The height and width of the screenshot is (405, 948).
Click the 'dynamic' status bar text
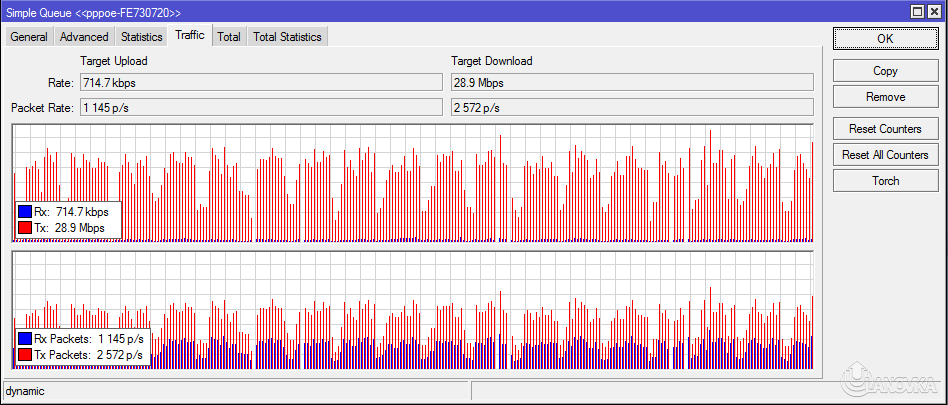point(25,391)
